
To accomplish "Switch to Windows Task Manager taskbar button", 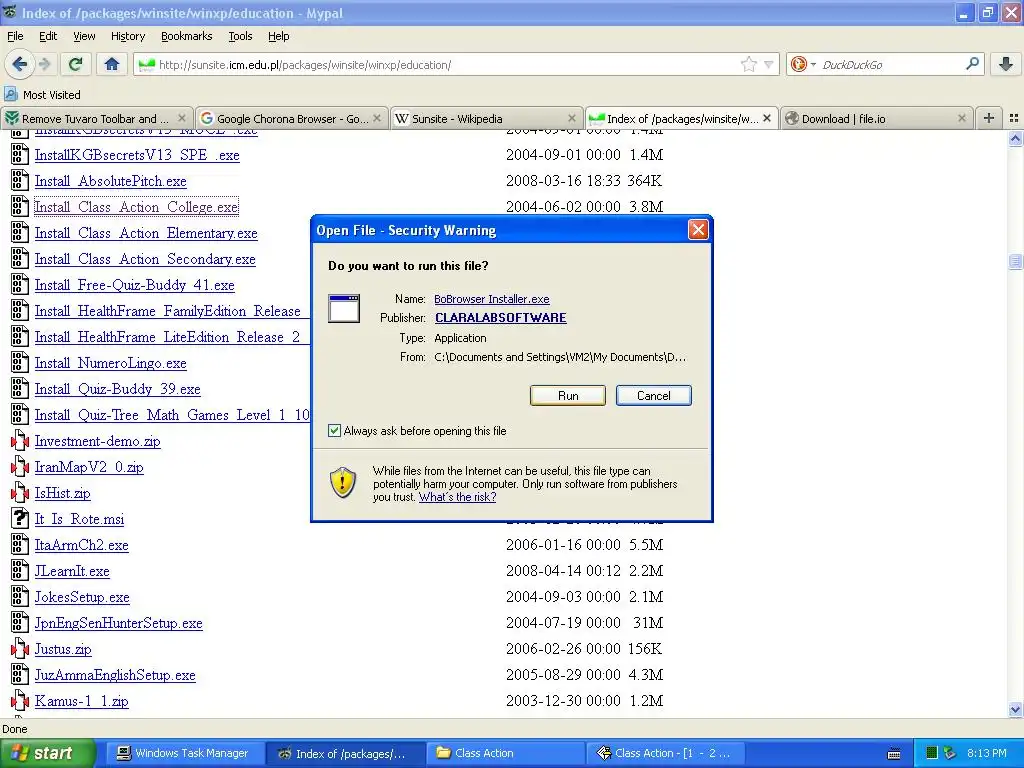I will (x=184, y=753).
